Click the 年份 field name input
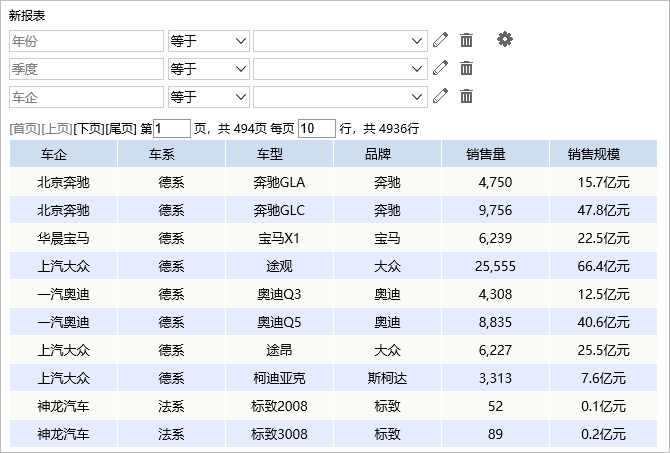The image size is (670, 453). pos(86,41)
